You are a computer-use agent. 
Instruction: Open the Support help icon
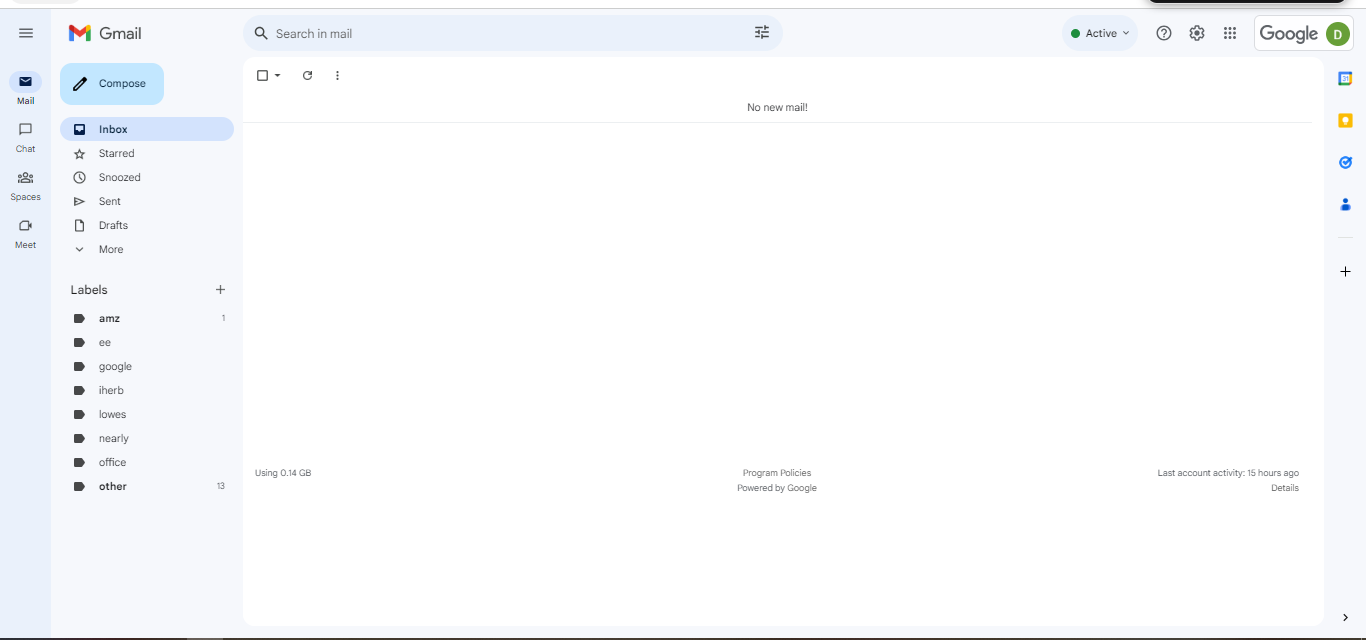pos(1164,33)
